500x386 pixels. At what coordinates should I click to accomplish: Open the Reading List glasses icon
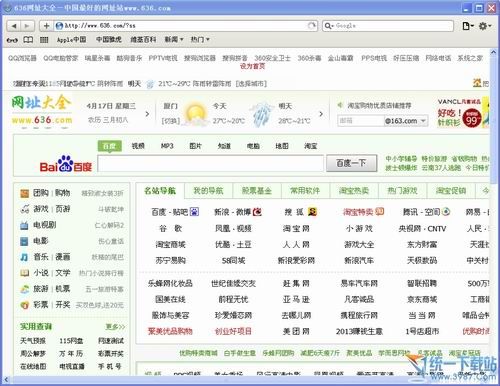coord(12,40)
